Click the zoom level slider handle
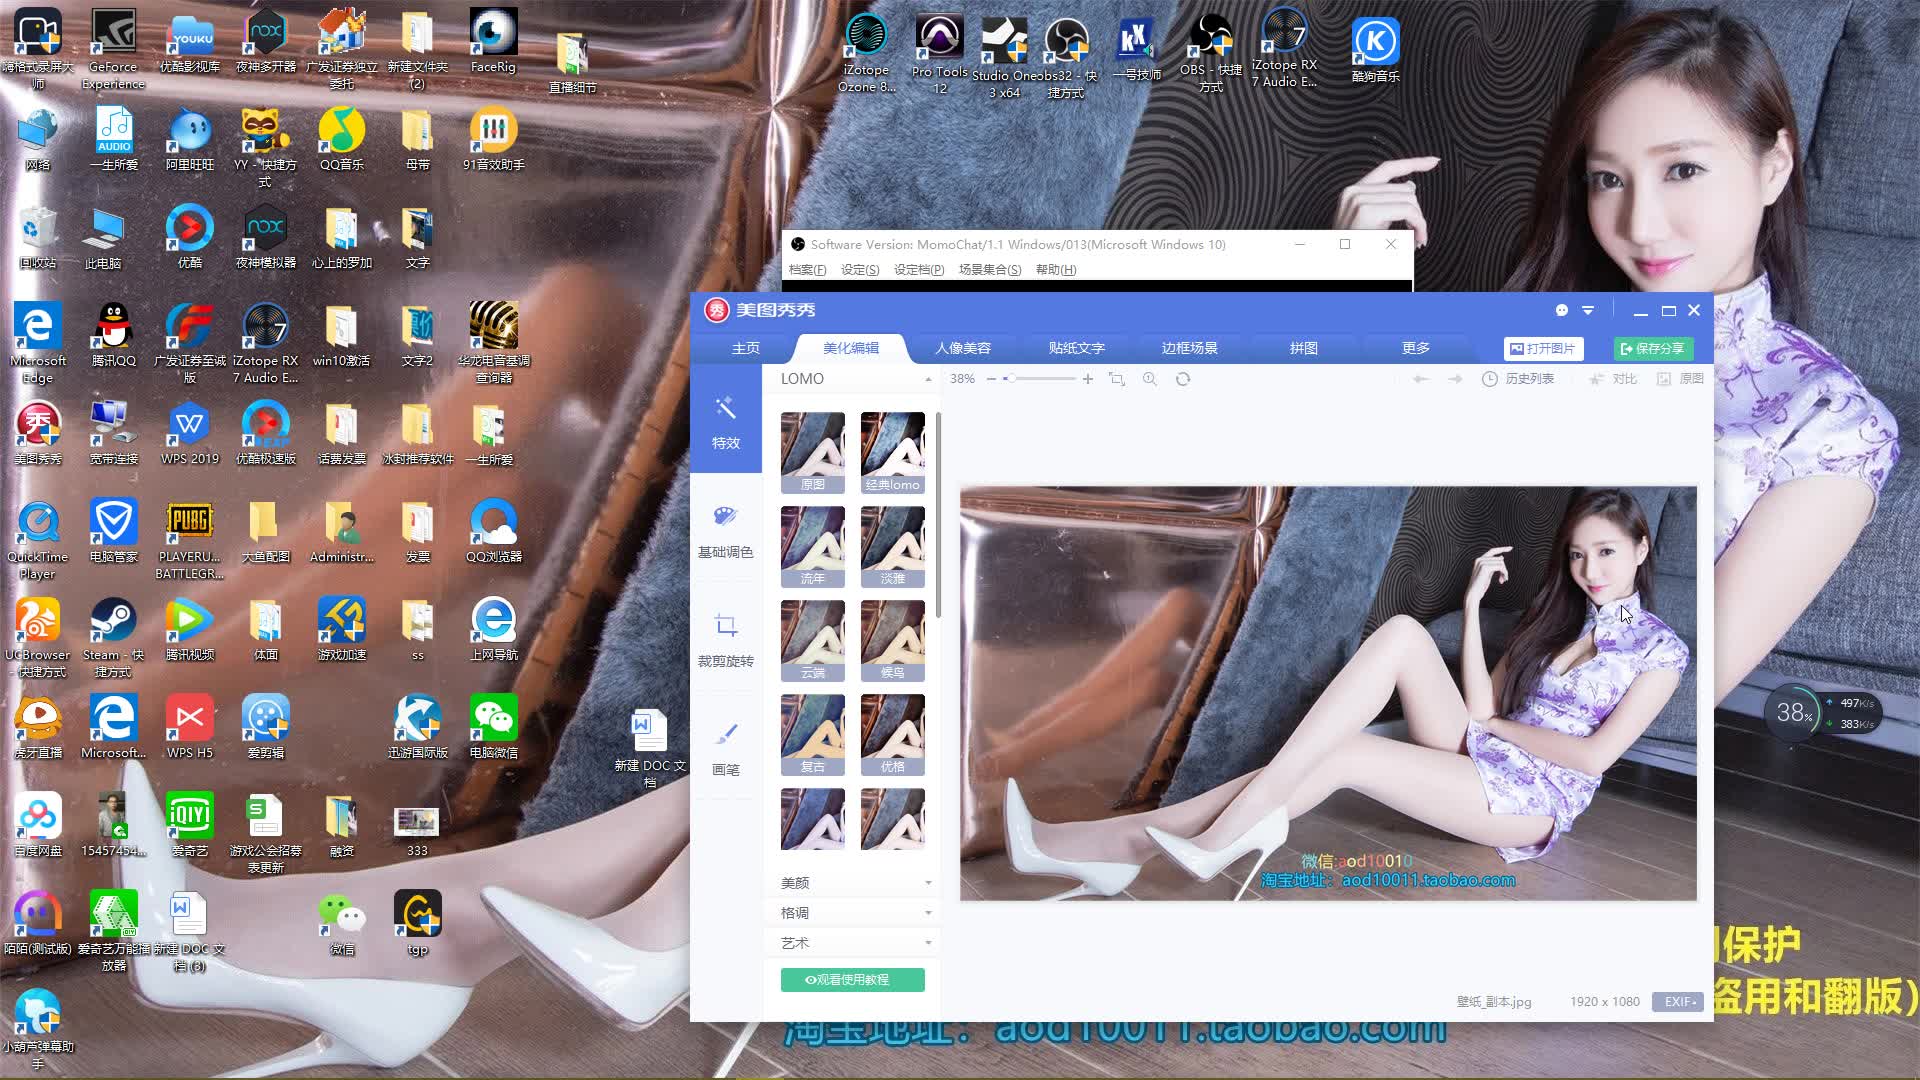The image size is (1920, 1080). [x=1011, y=379]
